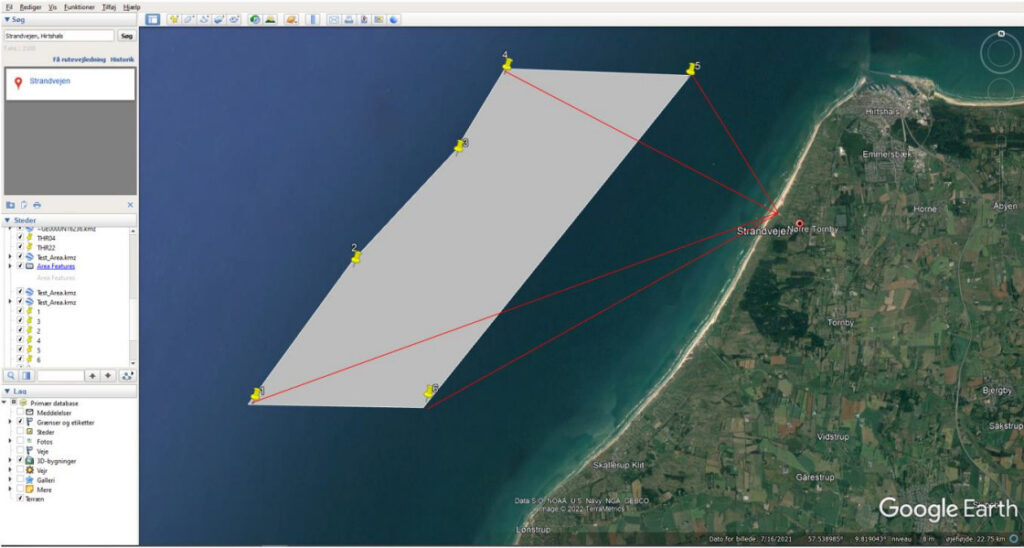
Task: Expand the Galleri layer tree node
Action: [10, 479]
